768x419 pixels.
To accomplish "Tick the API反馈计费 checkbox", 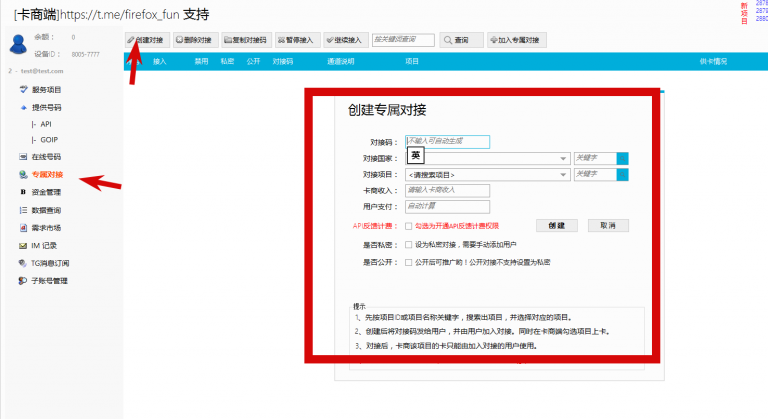I will coord(408,226).
